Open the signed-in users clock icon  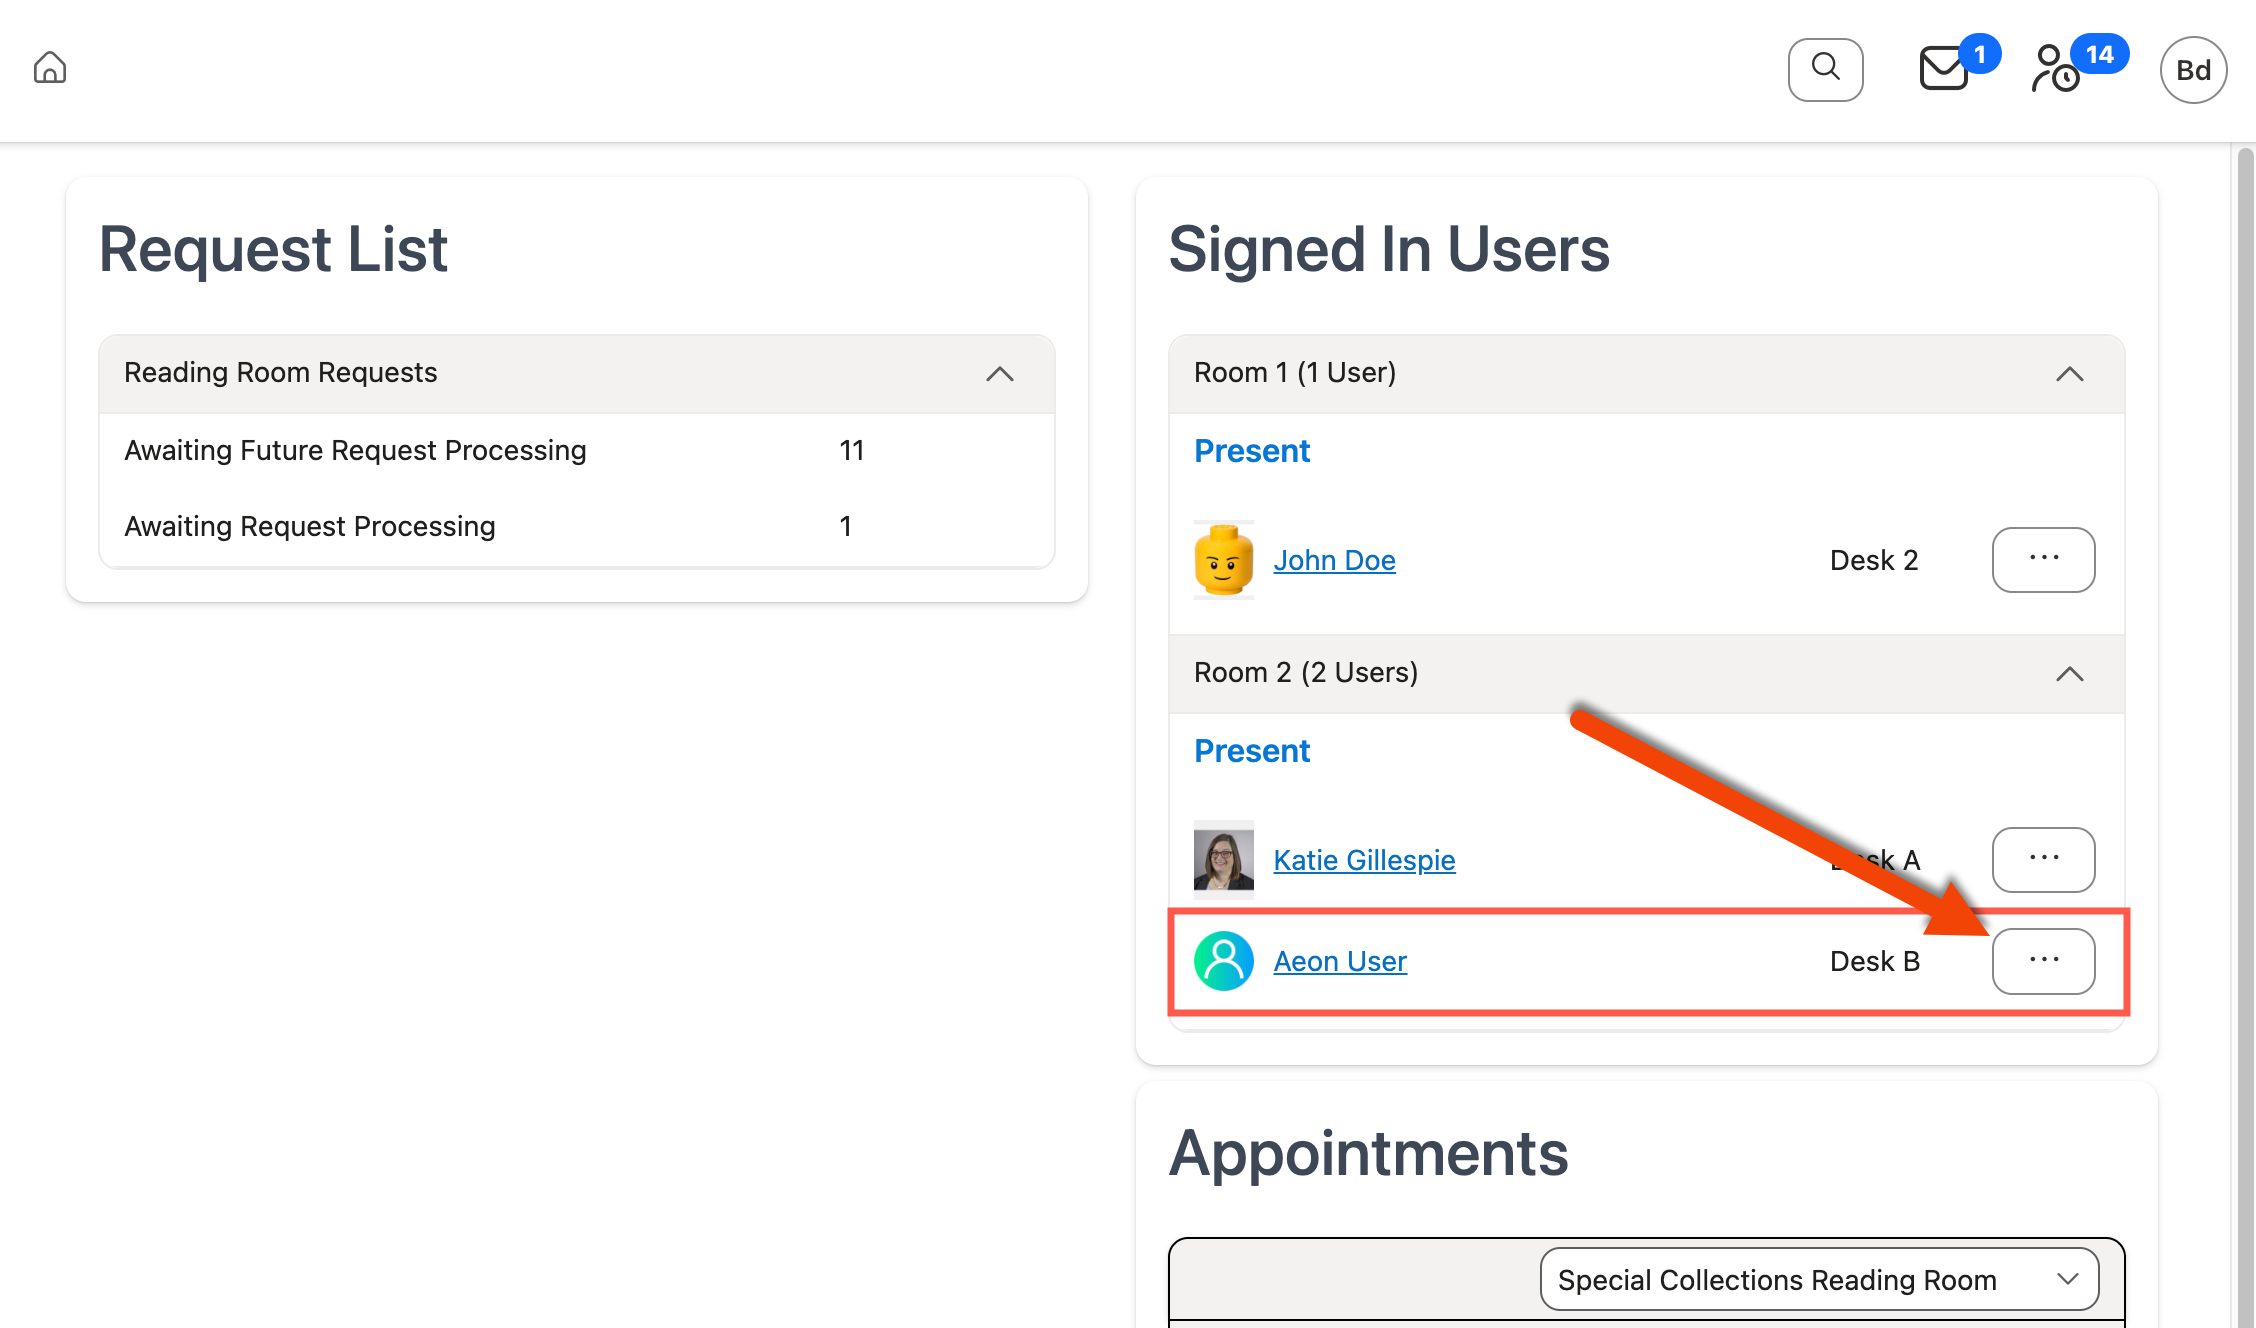[2057, 69]
